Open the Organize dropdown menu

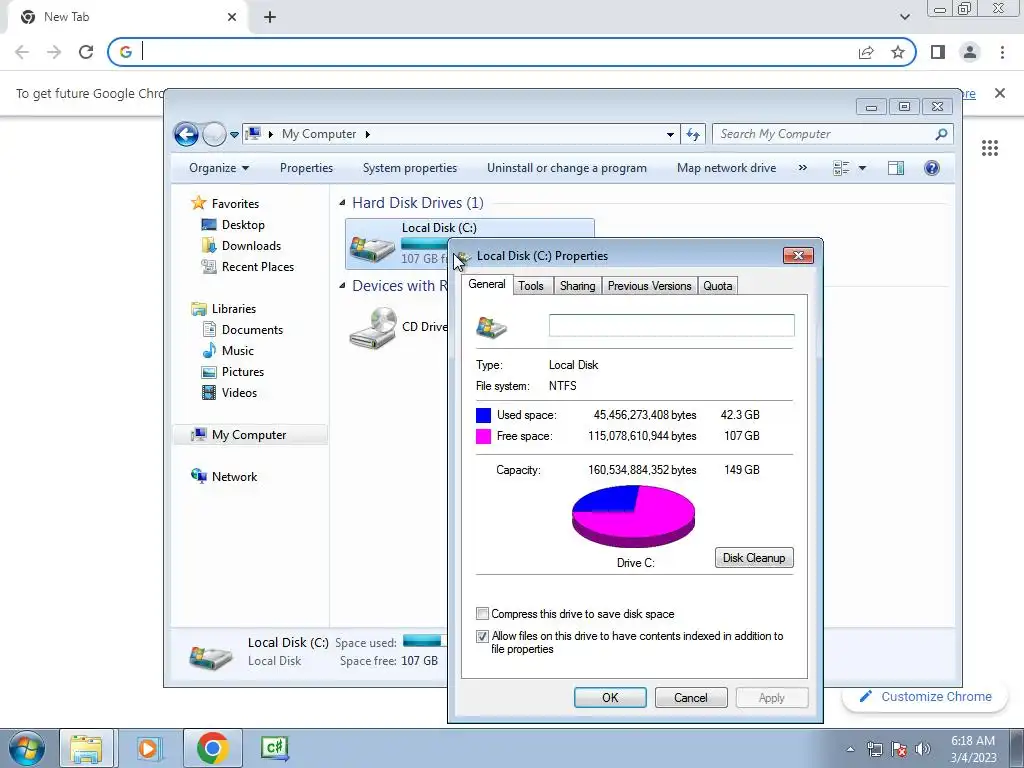(x=219, y=168)
